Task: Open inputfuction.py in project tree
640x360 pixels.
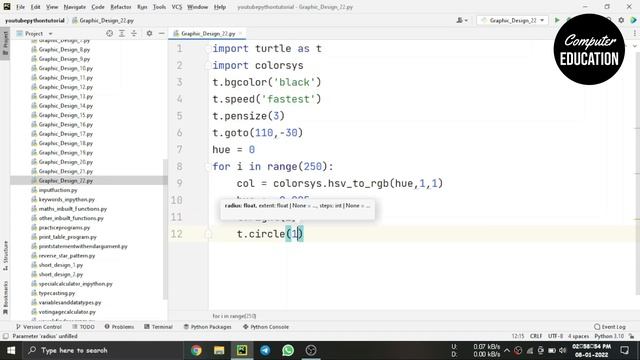Action: pos(58,190)
